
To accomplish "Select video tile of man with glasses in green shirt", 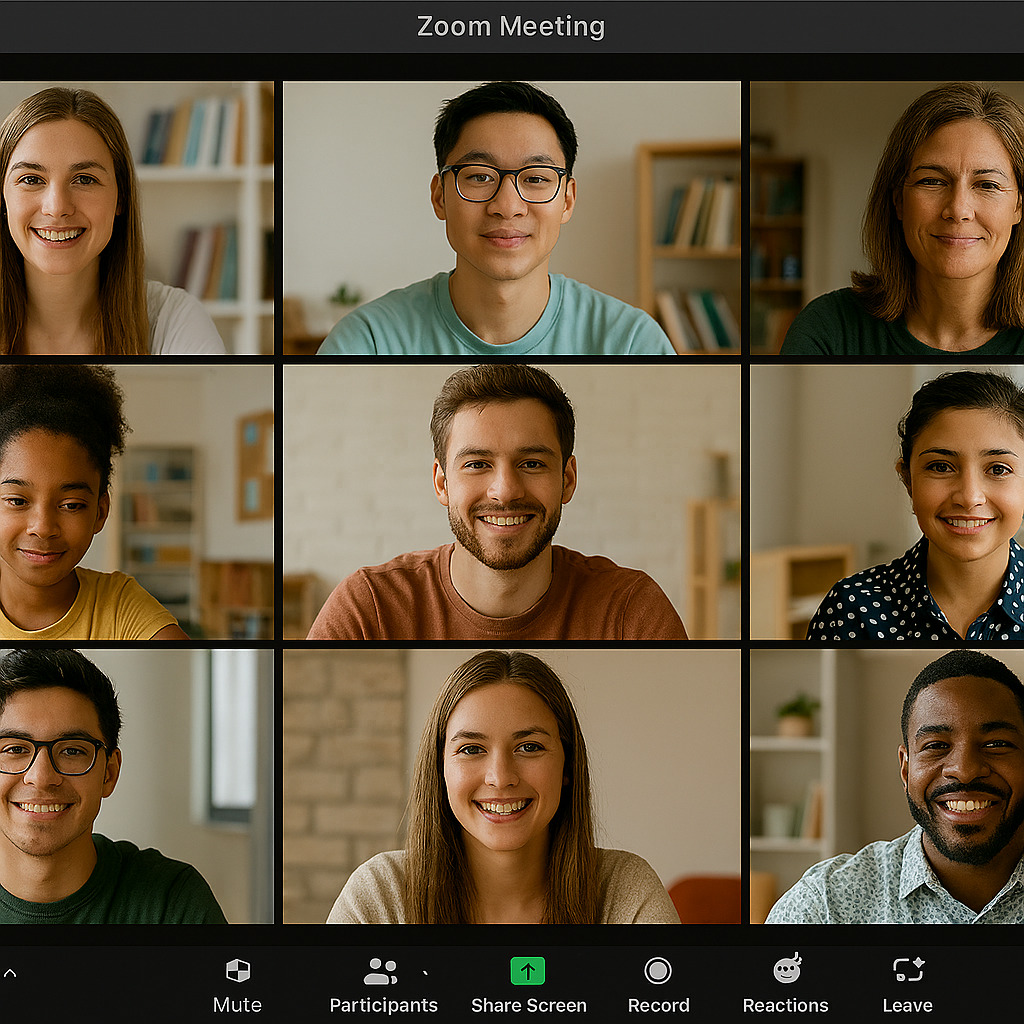I will (136, 786).
